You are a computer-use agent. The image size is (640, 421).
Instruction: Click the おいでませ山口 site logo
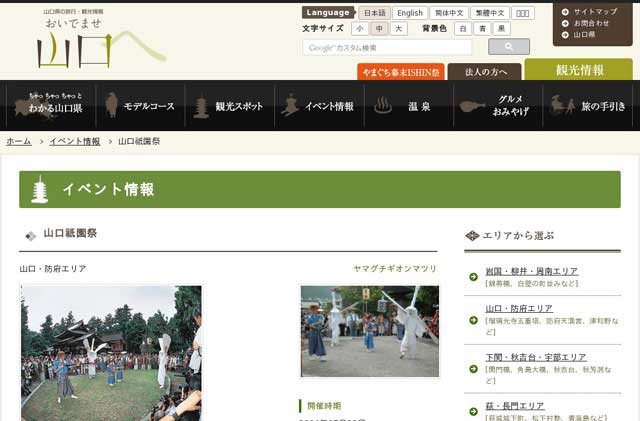(101, 38)
